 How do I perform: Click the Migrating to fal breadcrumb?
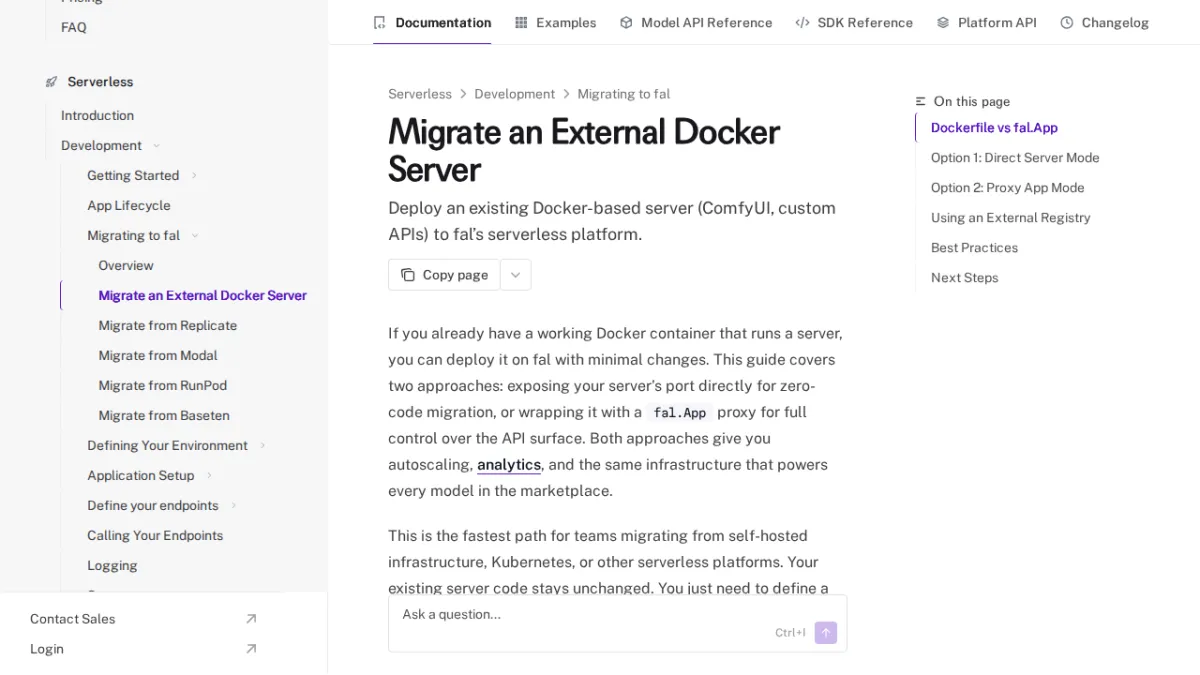(x=624, y=94)
